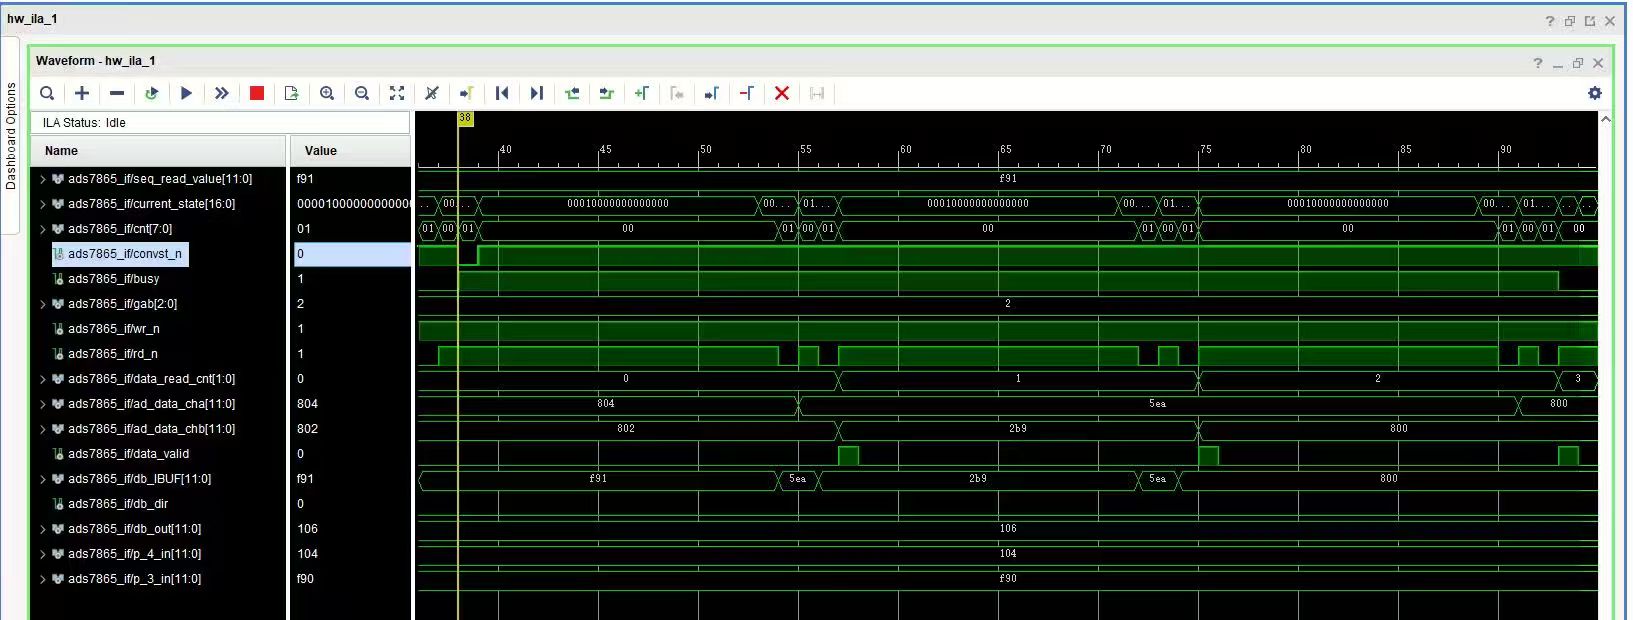Expand ad_data_chb[11:0] bus
The width and height of the screenshot is (1633, 620).
click(x=43, y=429)
